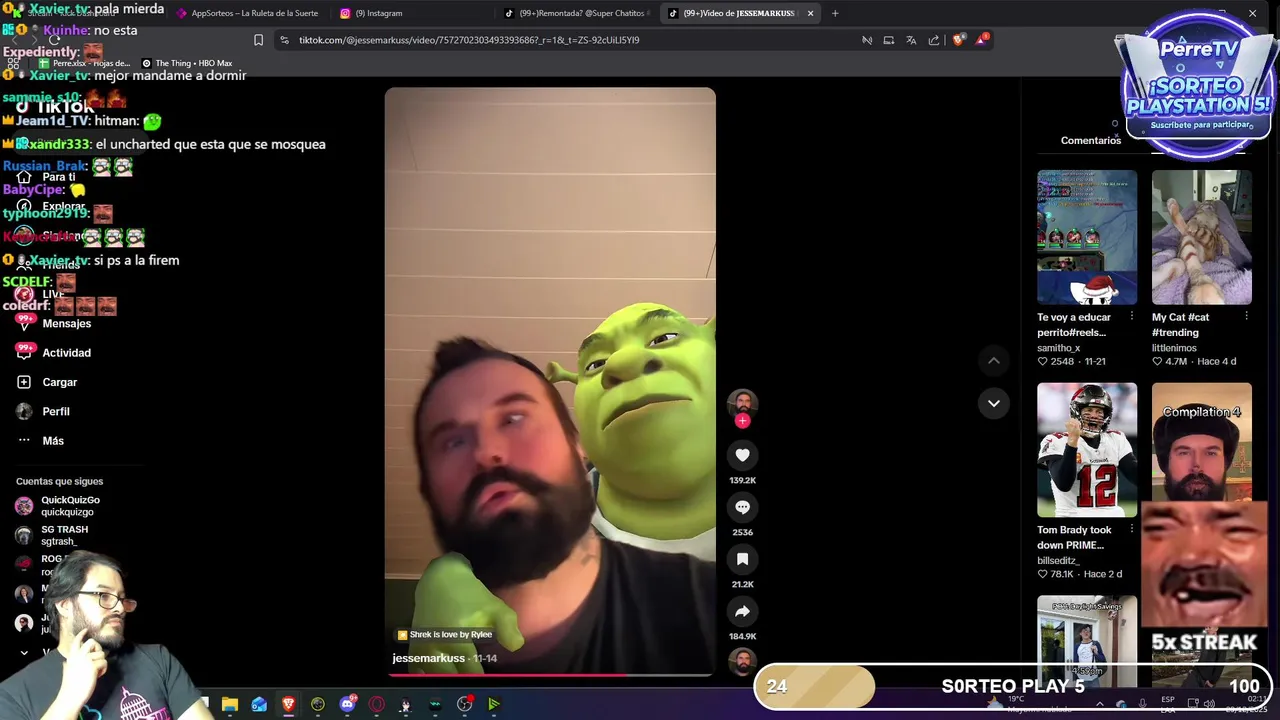Seek within the video progress bar
The height and width of the screenshot is (720, 1280).
[x=550, y=675]
